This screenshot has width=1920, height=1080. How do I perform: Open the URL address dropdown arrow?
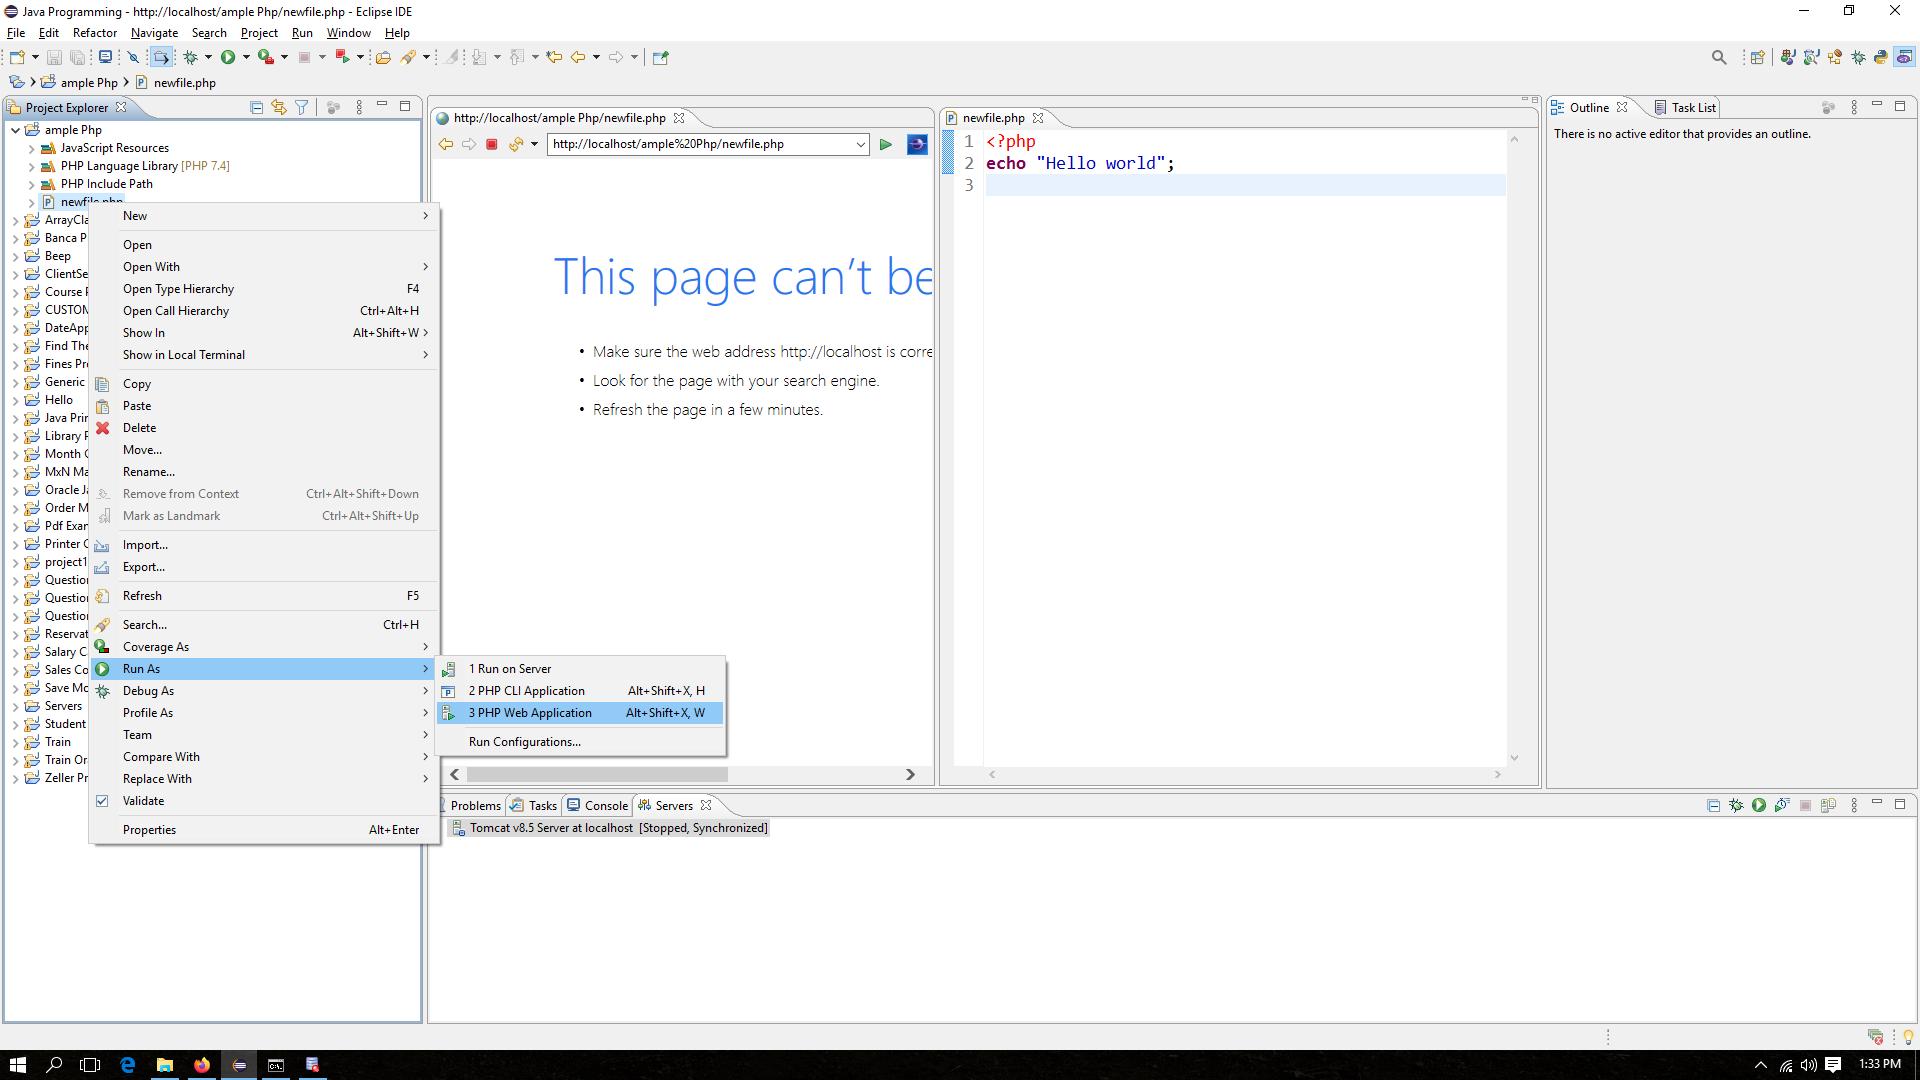click(860, 144)
